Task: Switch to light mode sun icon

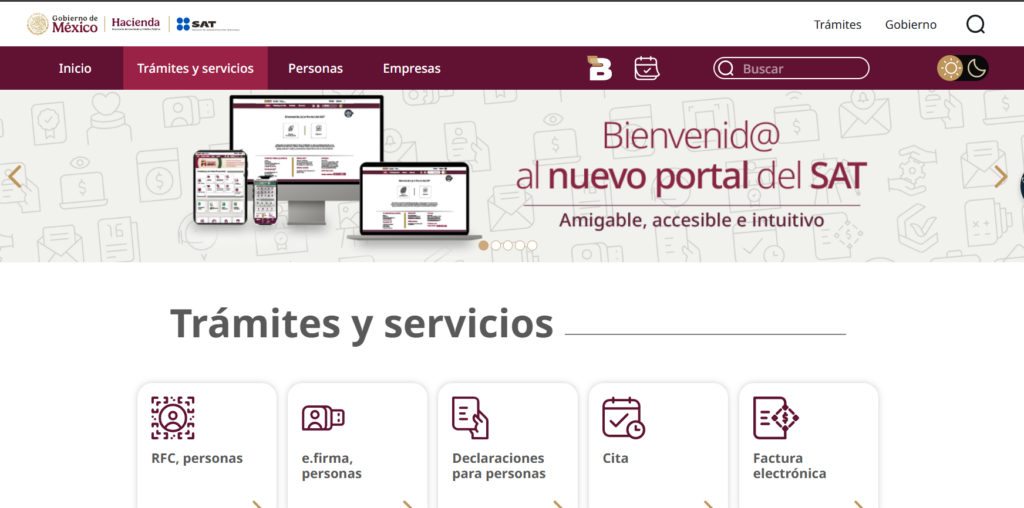Action: [950, 68]
